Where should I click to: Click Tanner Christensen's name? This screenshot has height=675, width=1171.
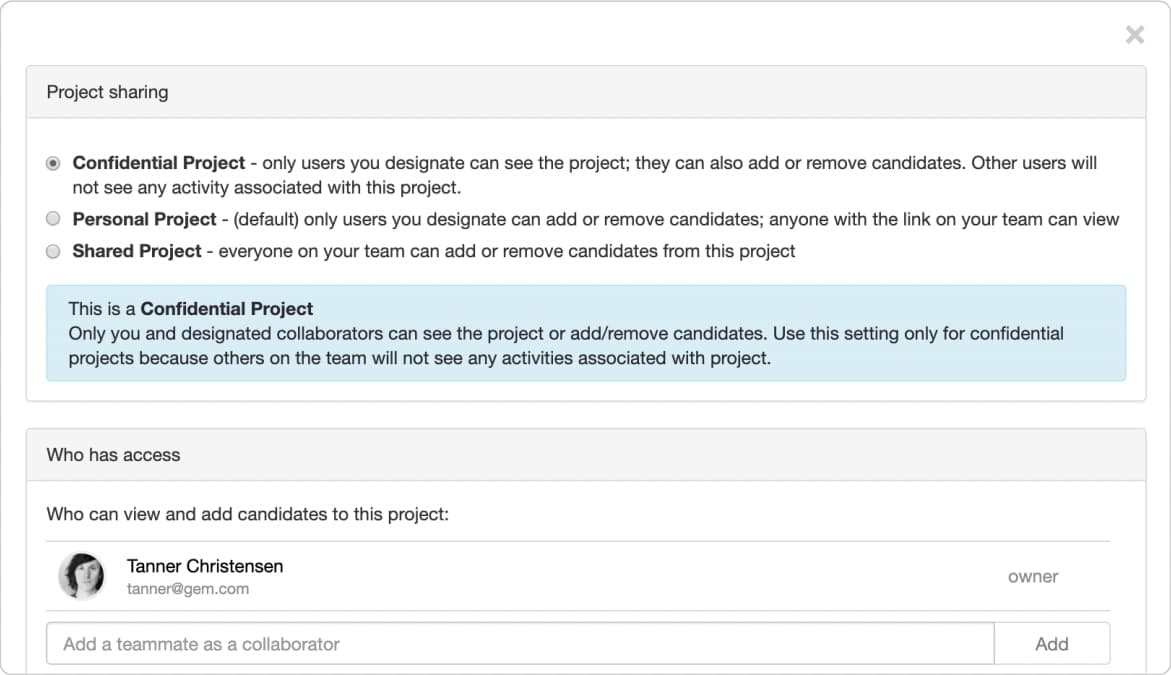[x=203, y=565]
